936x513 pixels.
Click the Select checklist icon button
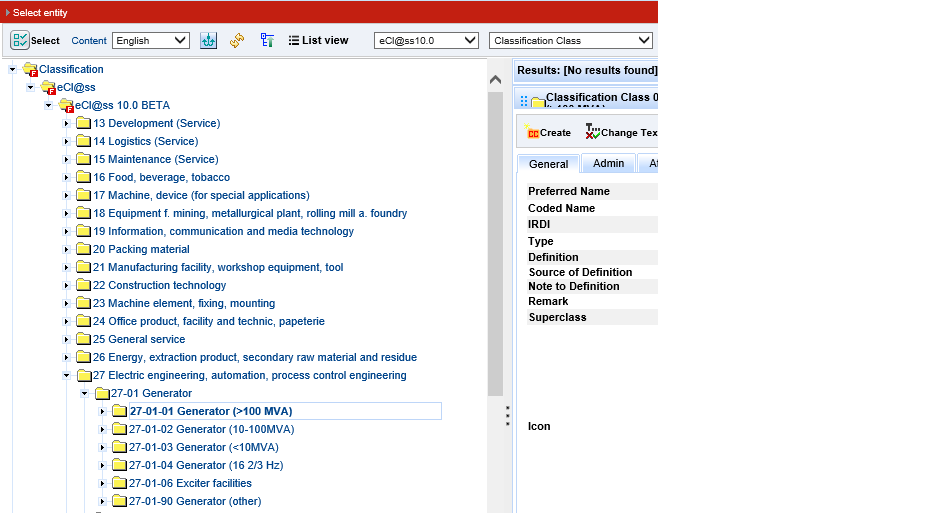click(20, 41)
